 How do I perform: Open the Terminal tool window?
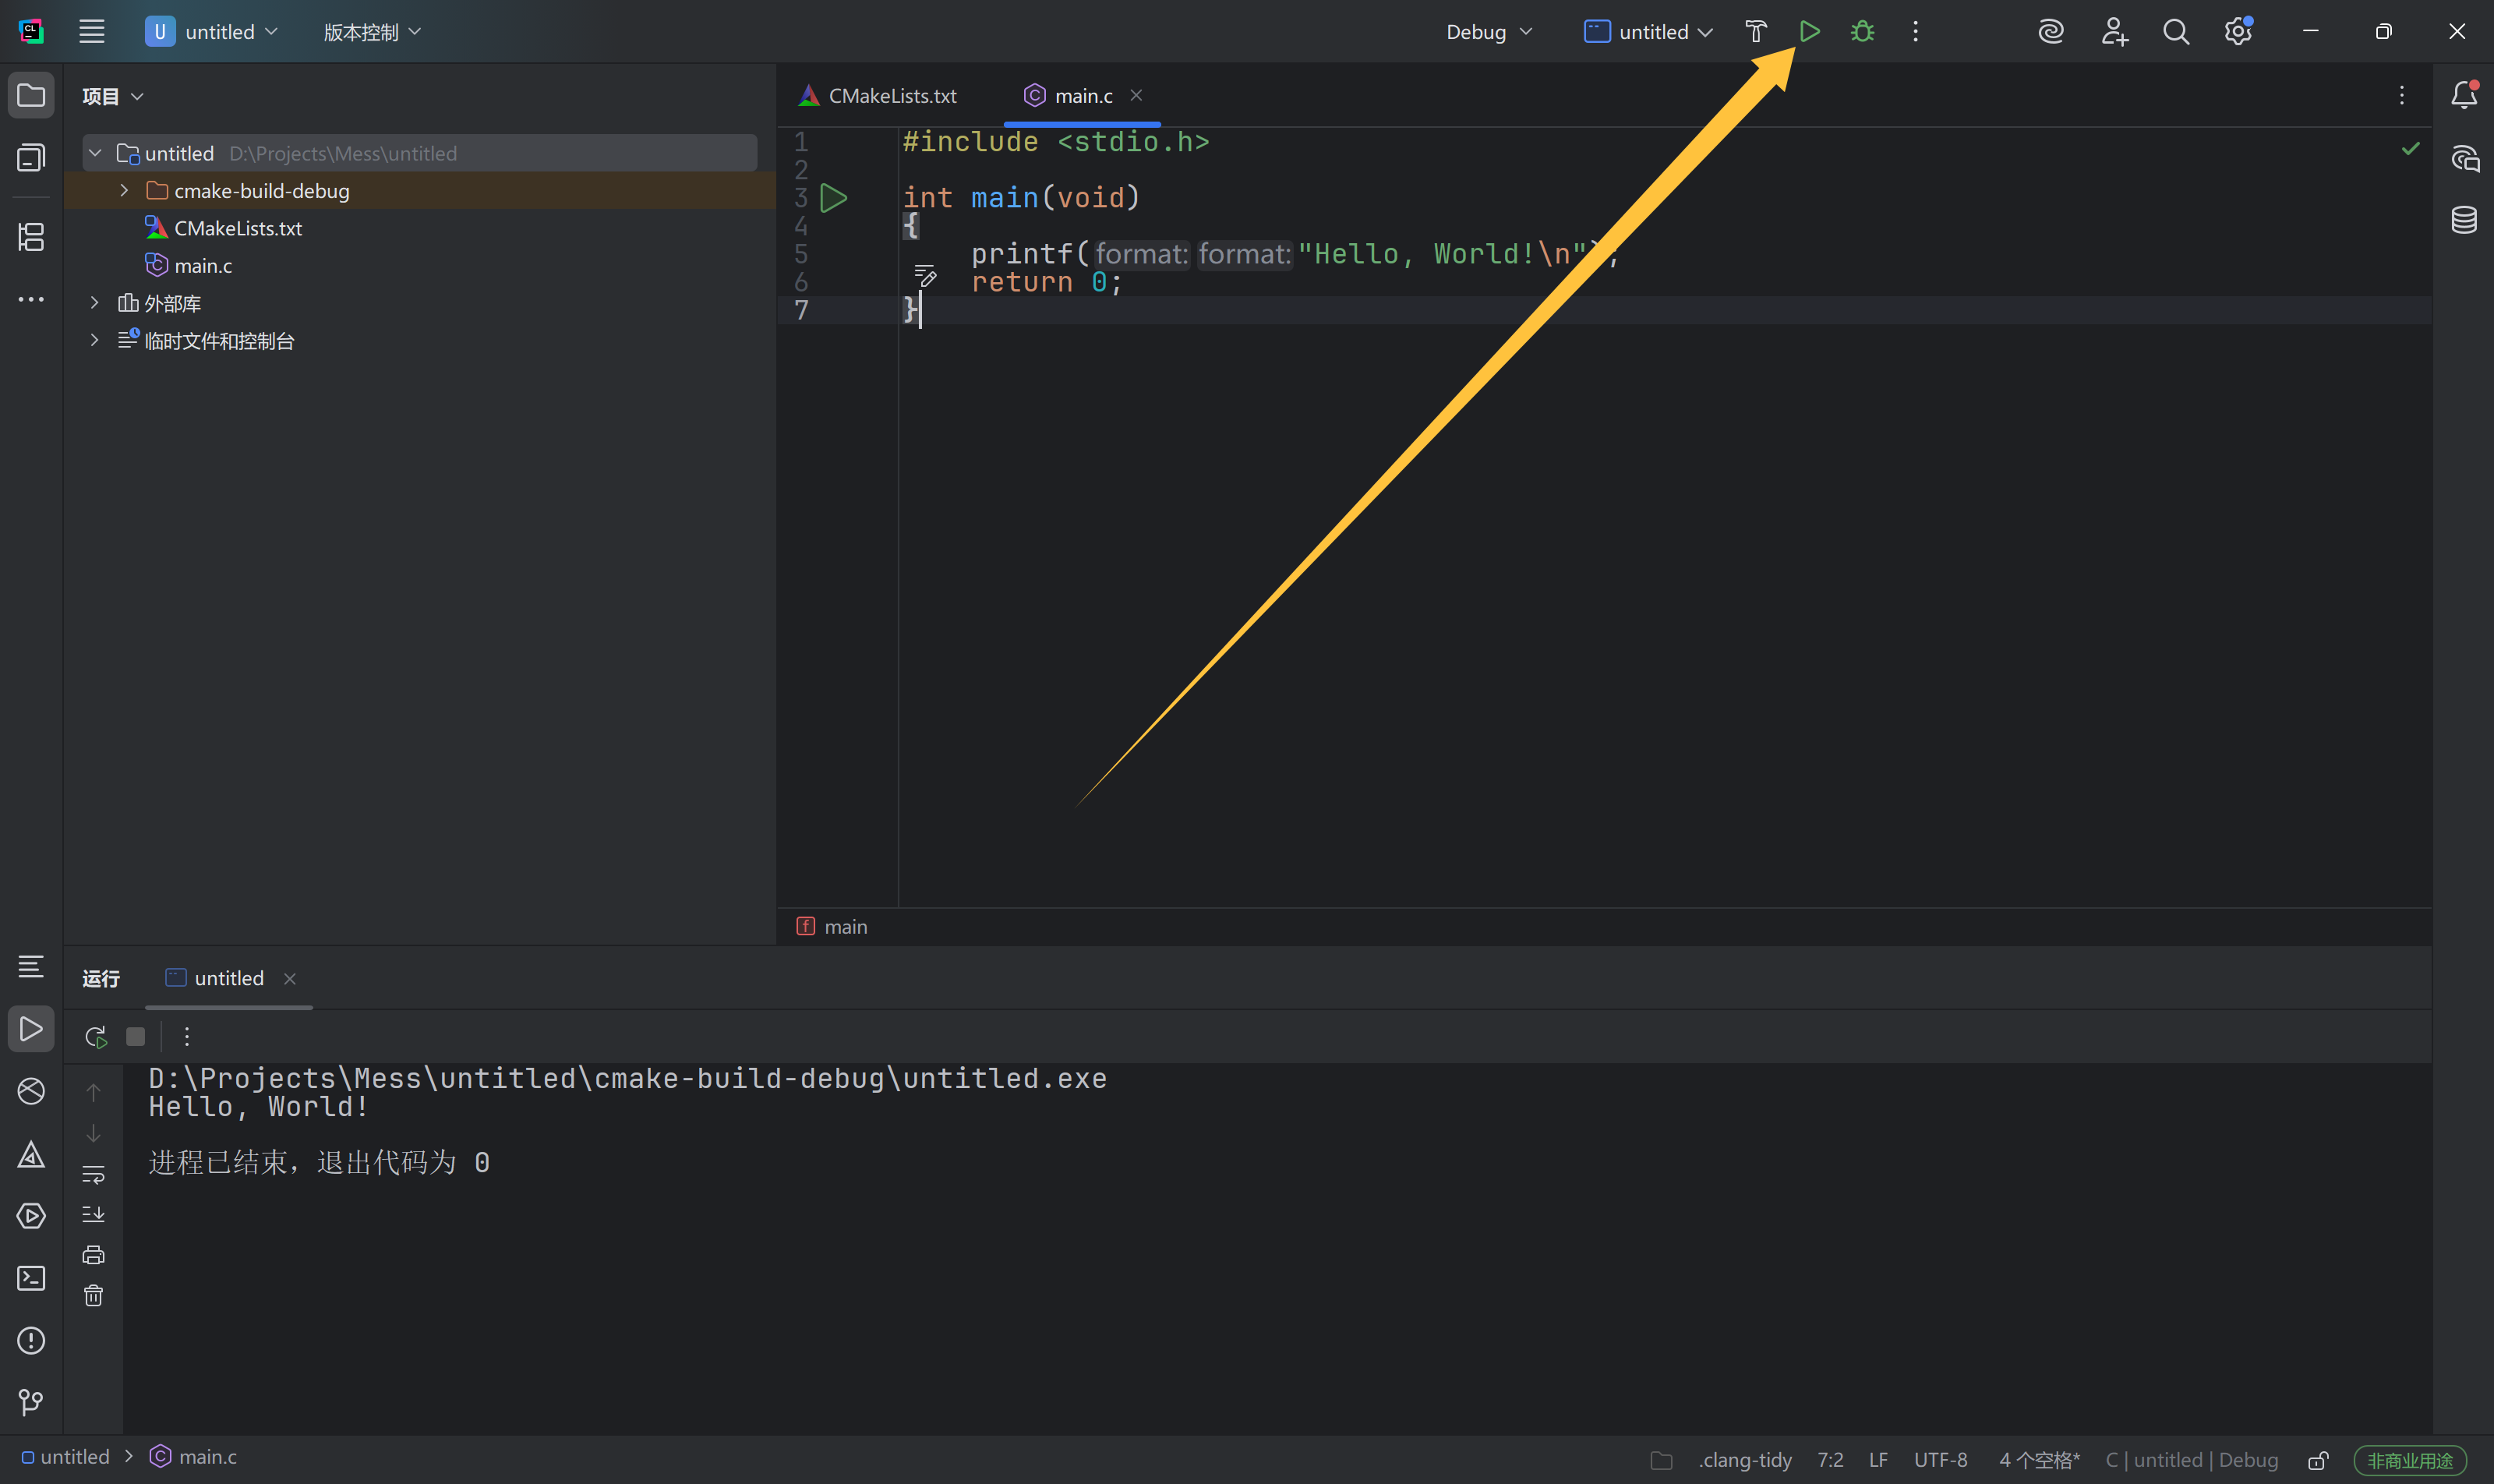coord(31,1278)
